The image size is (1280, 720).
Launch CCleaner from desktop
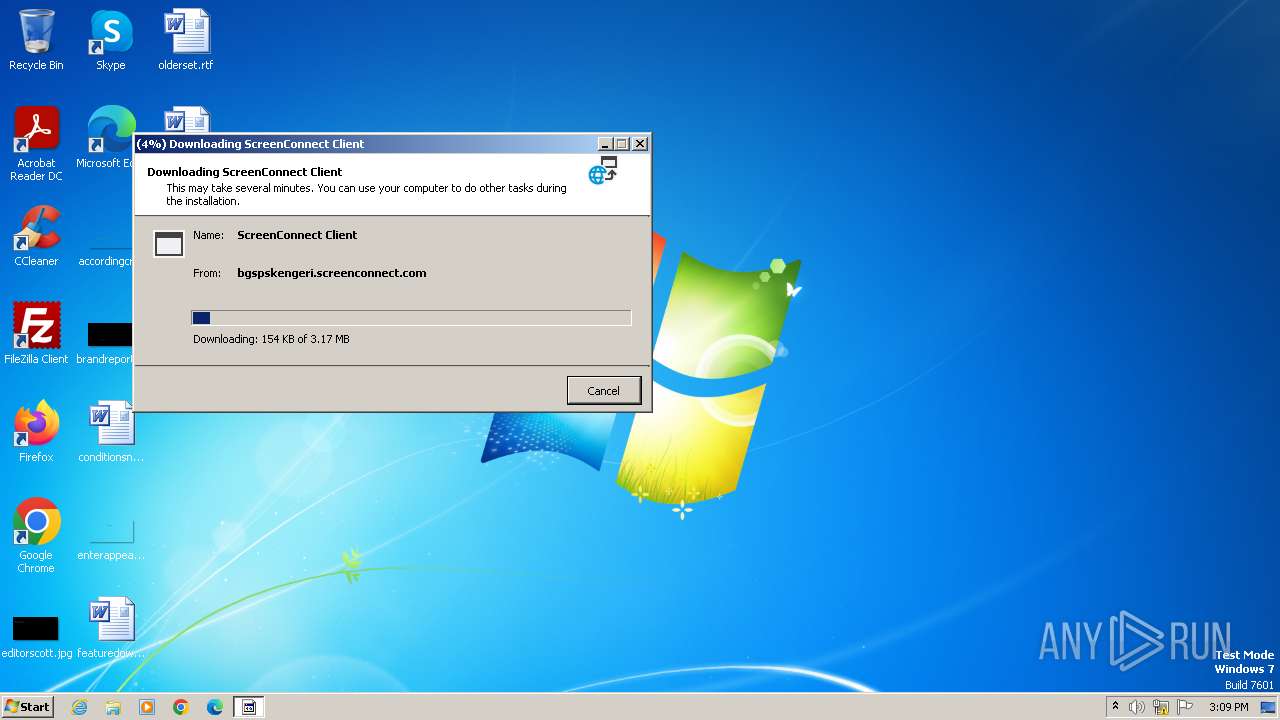[x=36, y=236]
